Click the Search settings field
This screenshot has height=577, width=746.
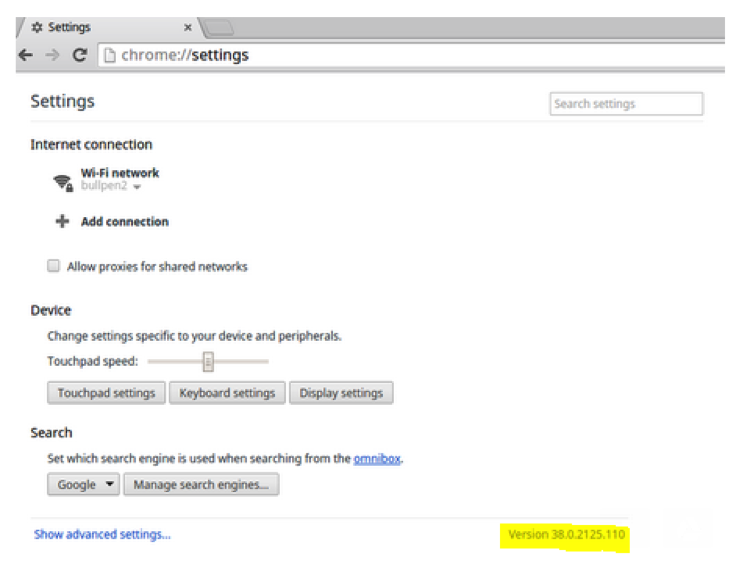pos(626,104)
